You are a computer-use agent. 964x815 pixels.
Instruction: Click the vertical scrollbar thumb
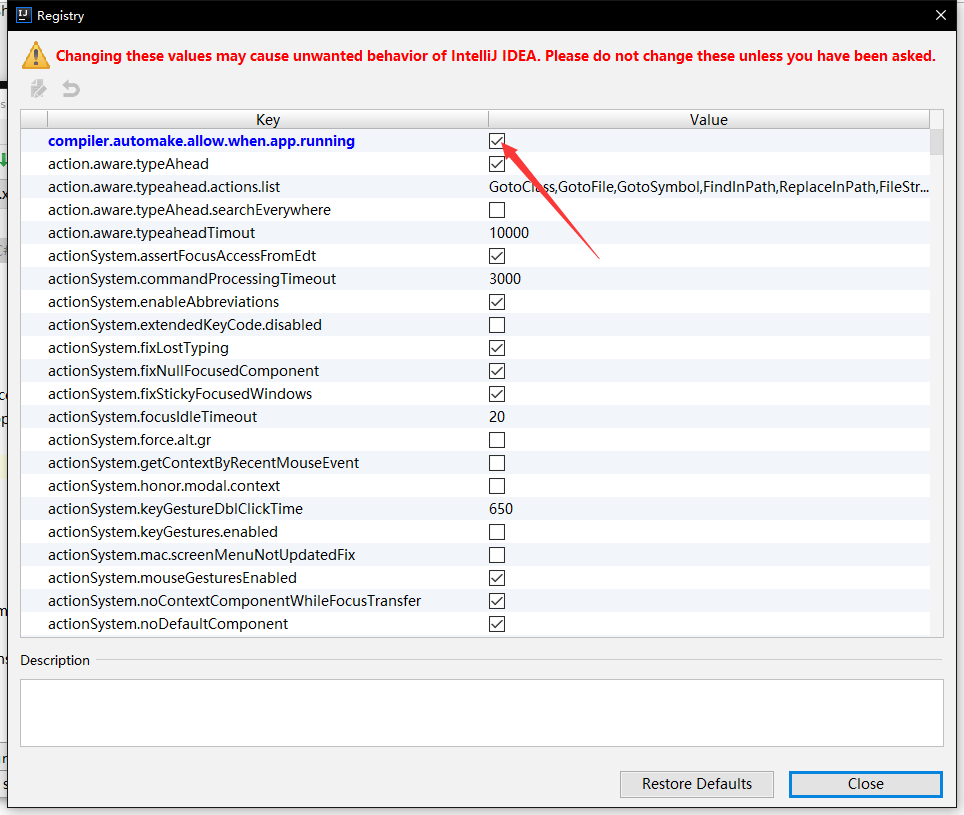pos(936,142)
